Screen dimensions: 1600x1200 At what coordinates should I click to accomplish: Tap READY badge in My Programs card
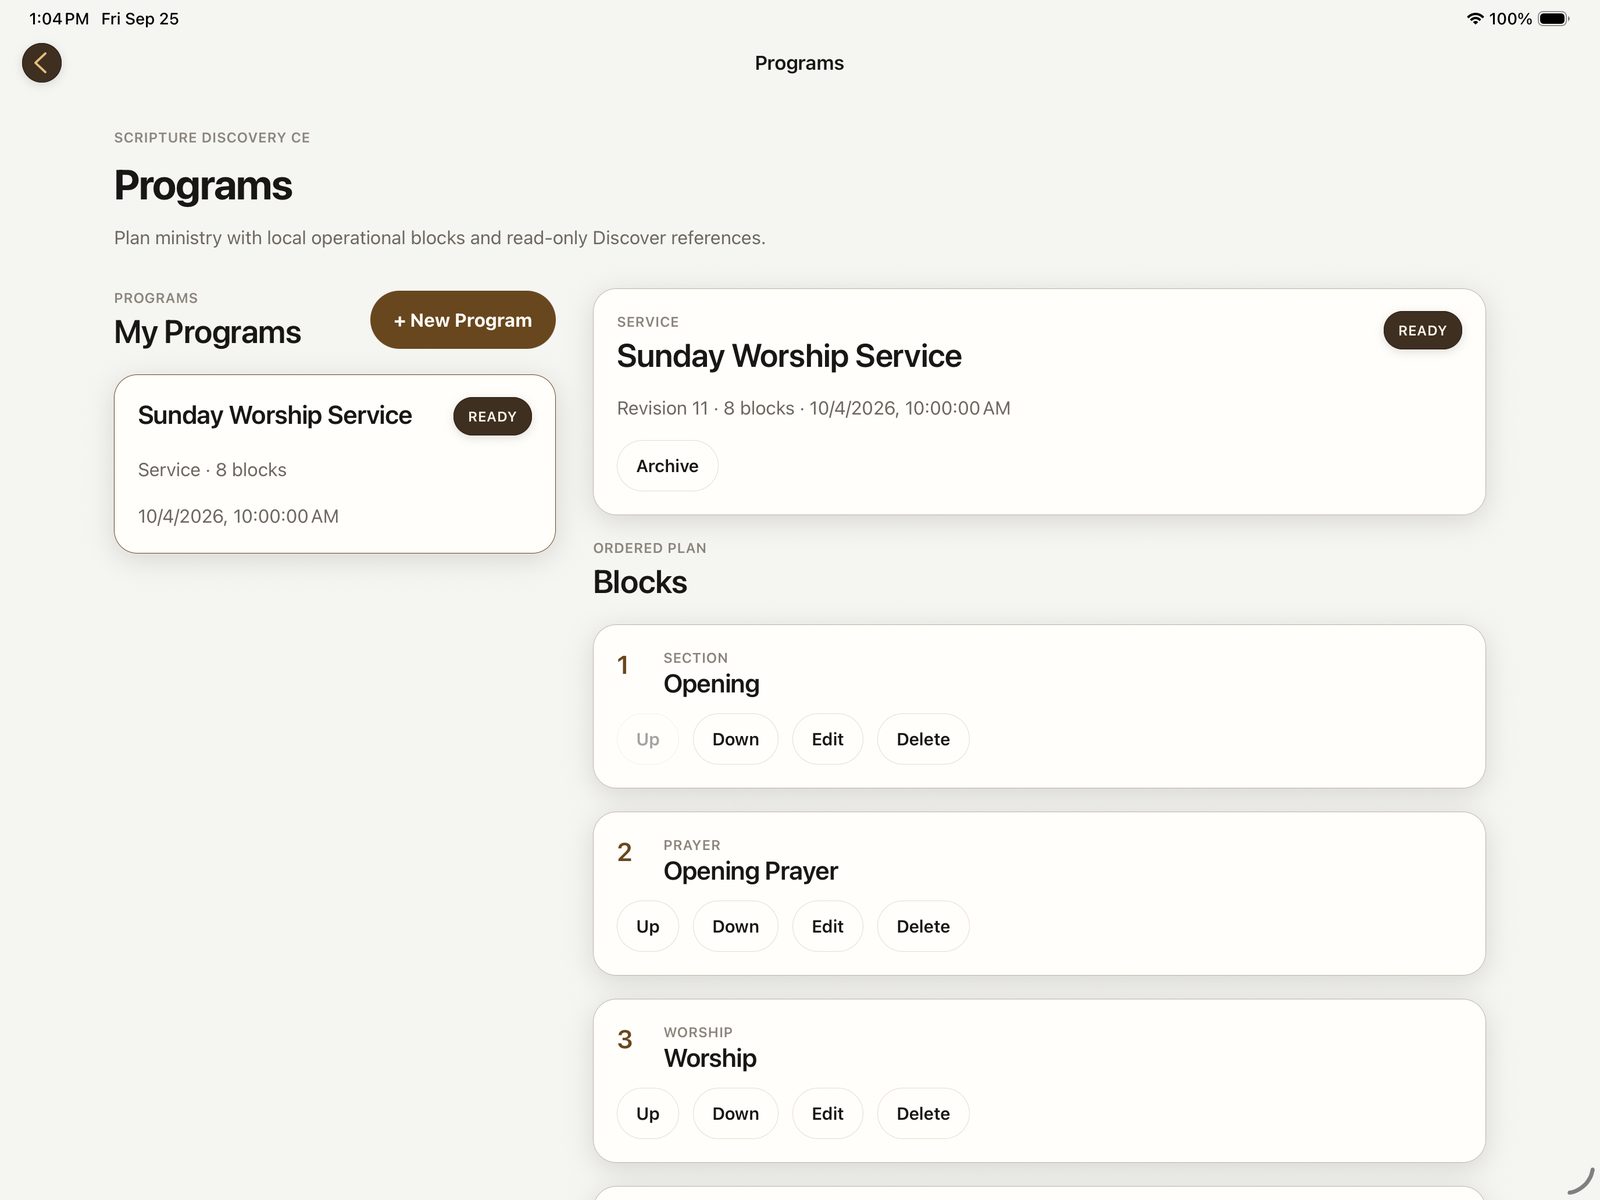click(x=492, y=416)
